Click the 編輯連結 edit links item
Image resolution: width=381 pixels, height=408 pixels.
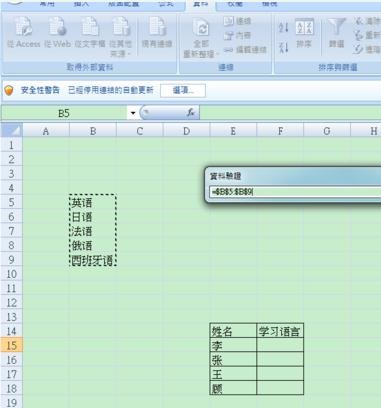245,50
